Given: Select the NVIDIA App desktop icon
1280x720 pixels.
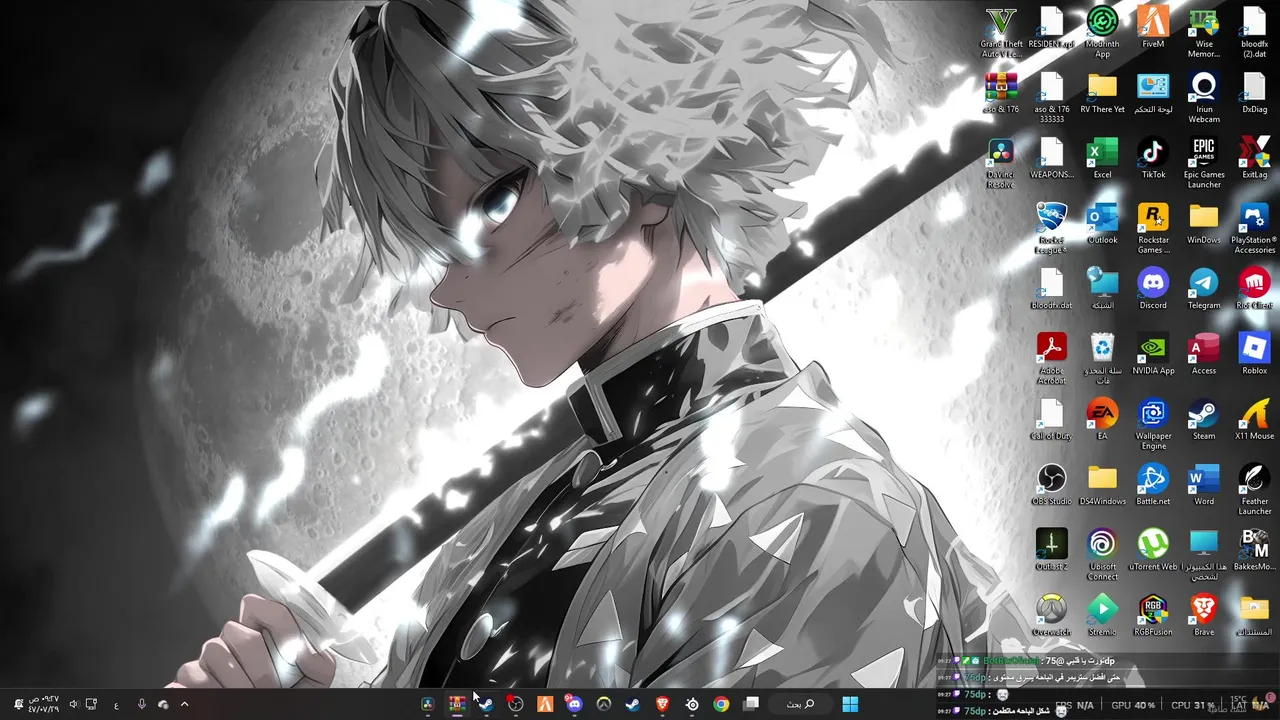Looking at the screenshot, I should pyautogui.click(x=1153, y=355).
